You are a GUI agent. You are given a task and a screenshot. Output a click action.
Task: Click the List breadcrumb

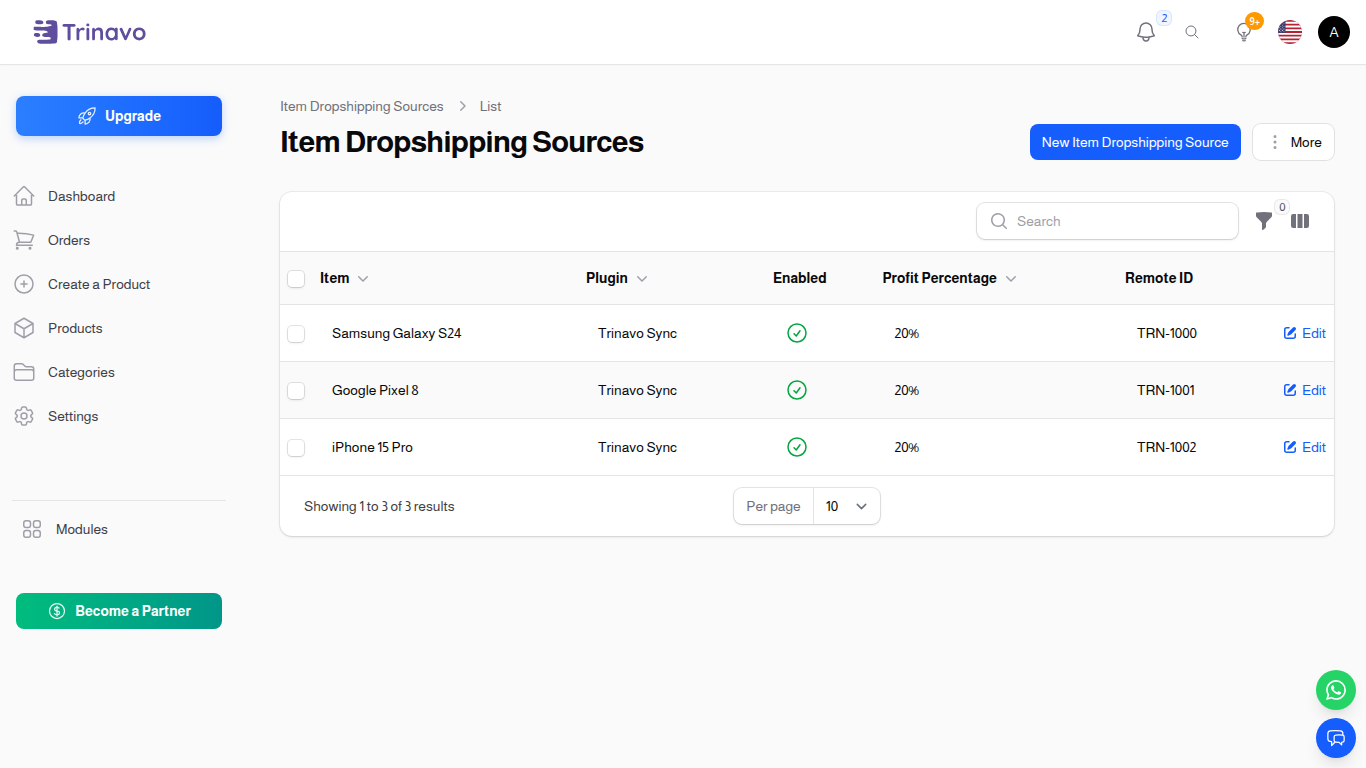pos(490,106)
